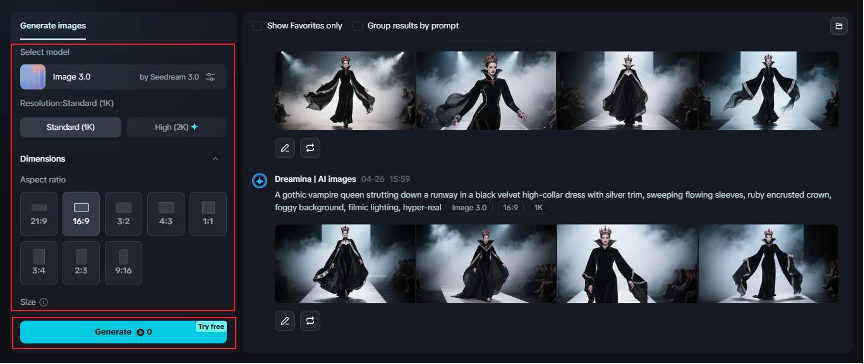Select the 1:1 aspect ratio
Image resolution: width=864 pixels, height=364 pixels.
pos(208,214)
